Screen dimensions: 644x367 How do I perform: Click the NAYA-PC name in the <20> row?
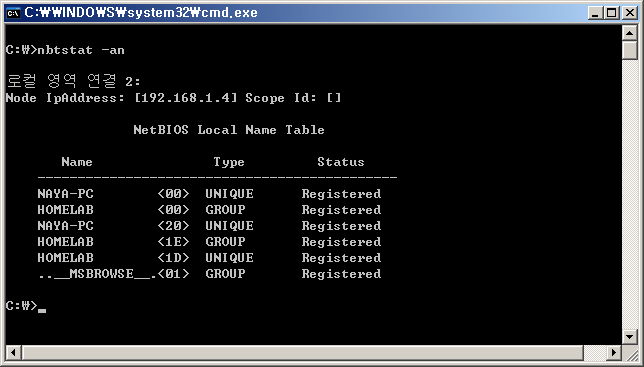[x=65, y=226]
